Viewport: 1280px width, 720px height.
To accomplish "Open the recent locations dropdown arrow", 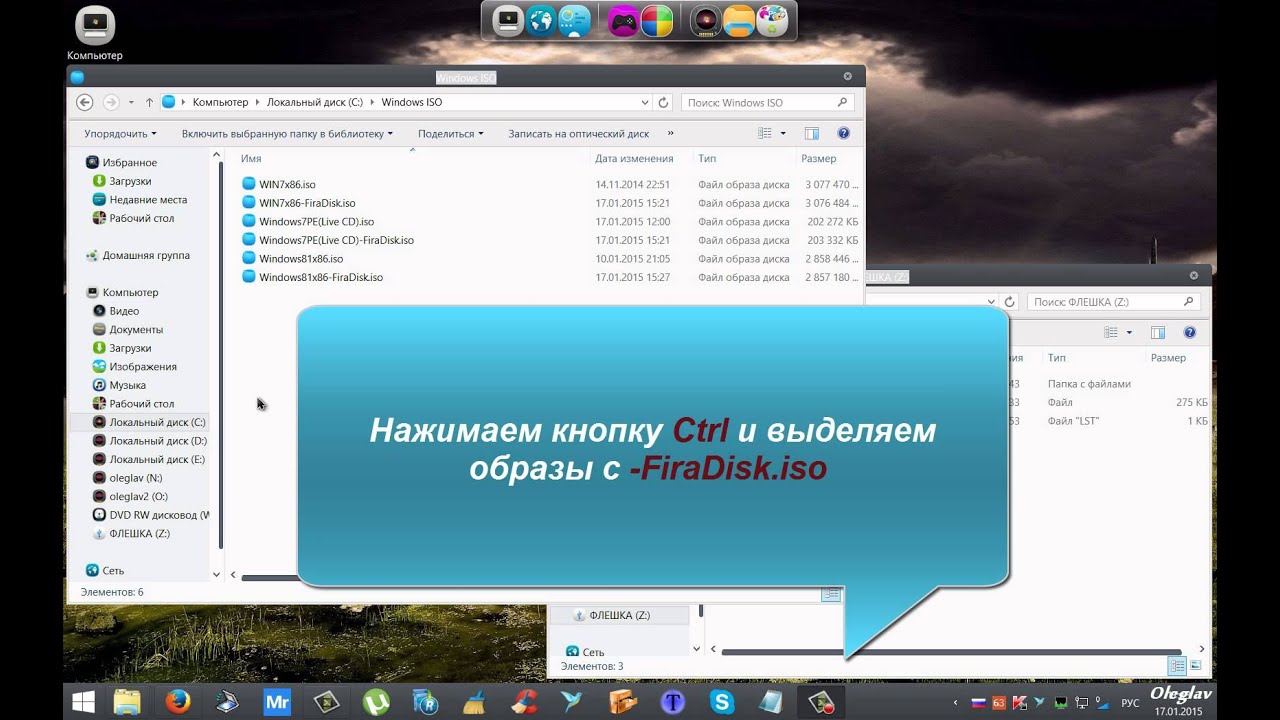I will [x=129, y=102].
